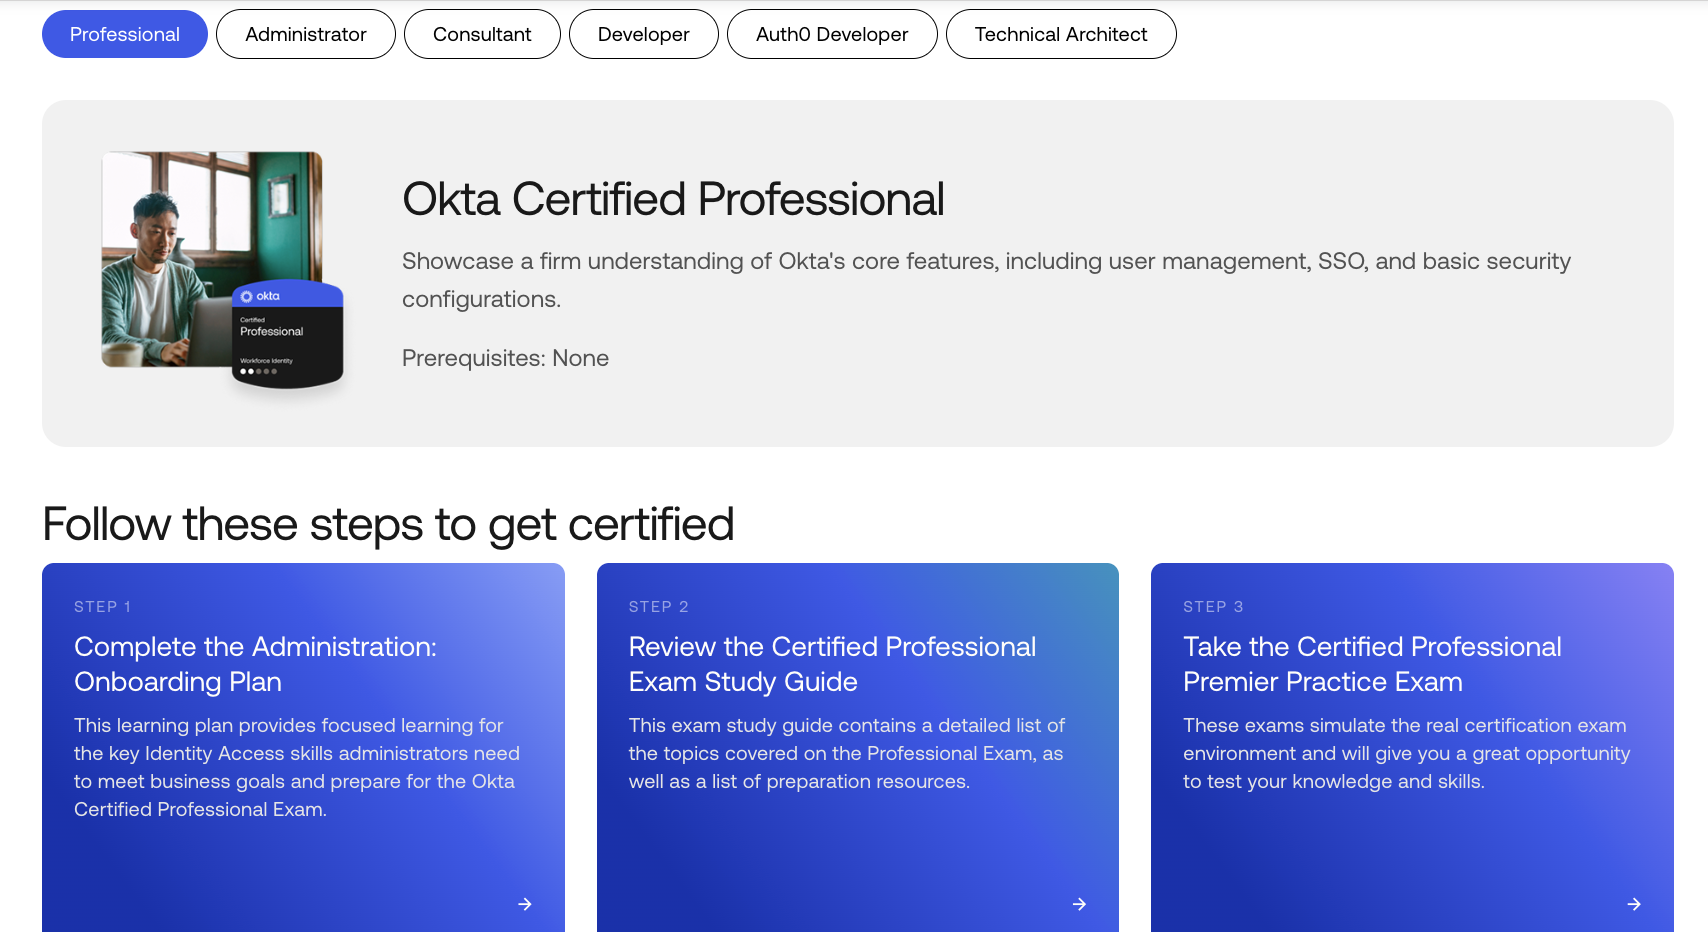Click the arrow icon on Step 1 card
The height and width of the screenshot is (932, 1708).
pos(525,904)
